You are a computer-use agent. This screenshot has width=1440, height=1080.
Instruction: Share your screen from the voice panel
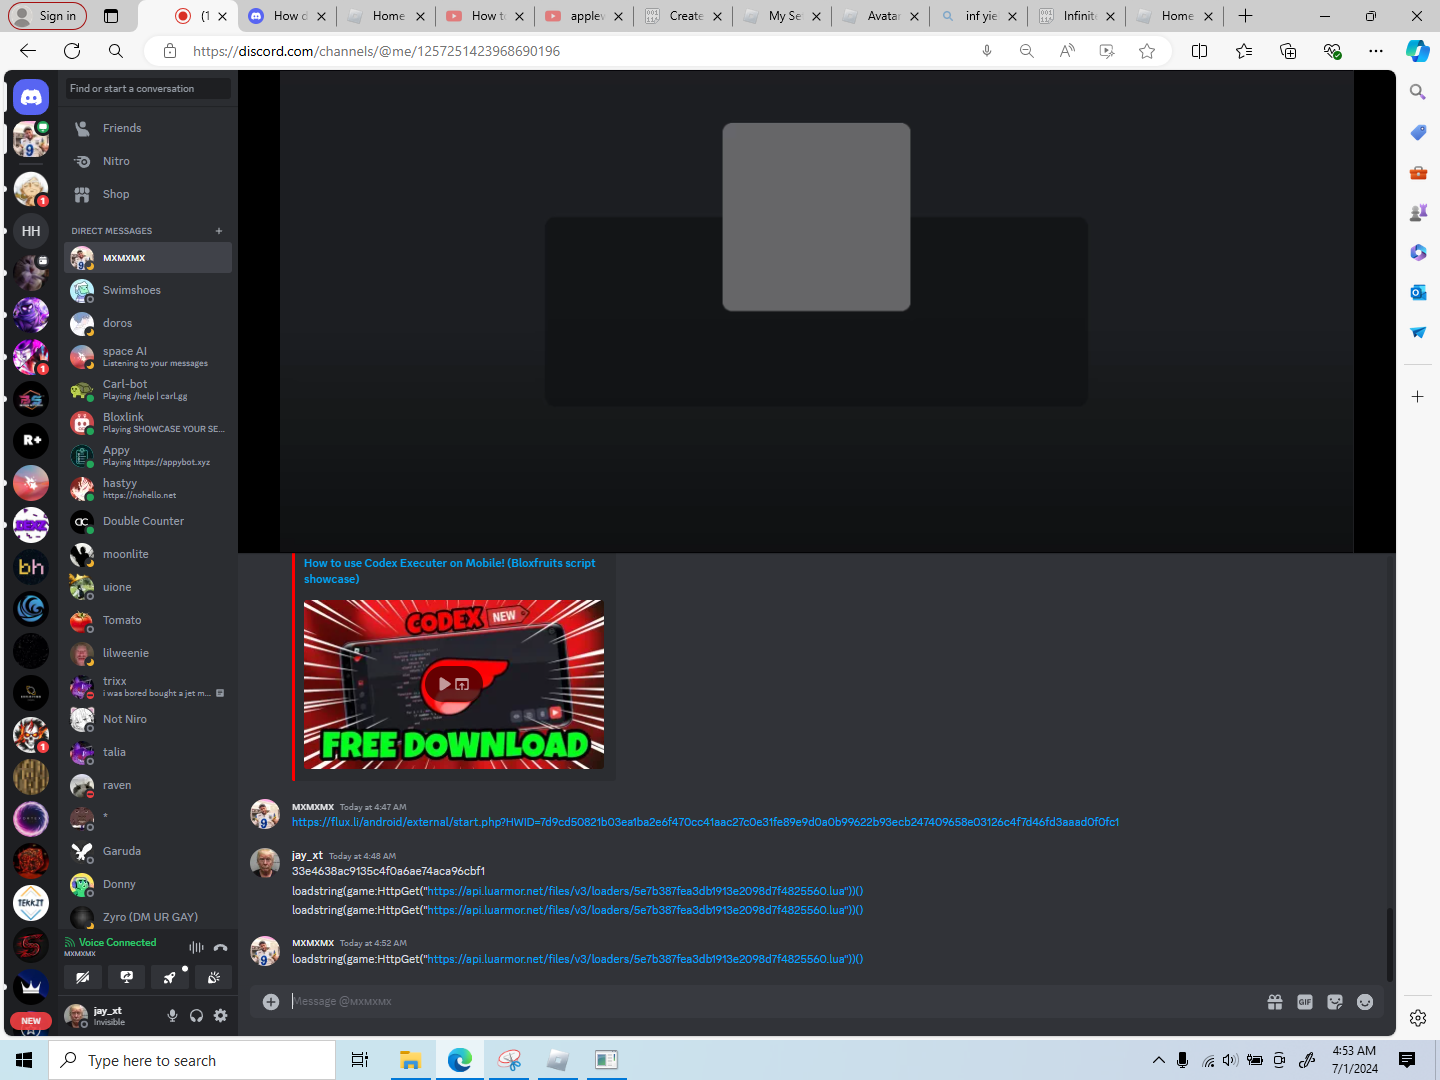127,977
